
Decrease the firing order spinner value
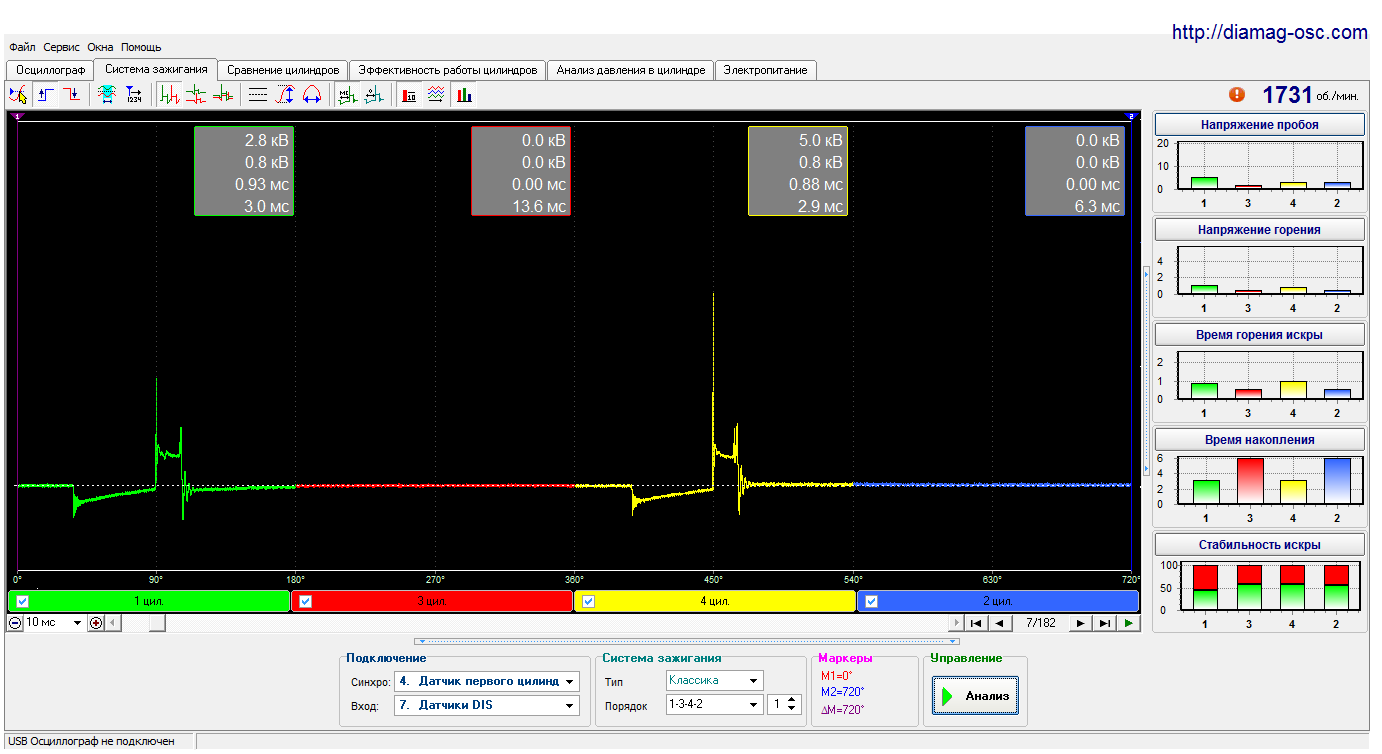pos(793,709)
